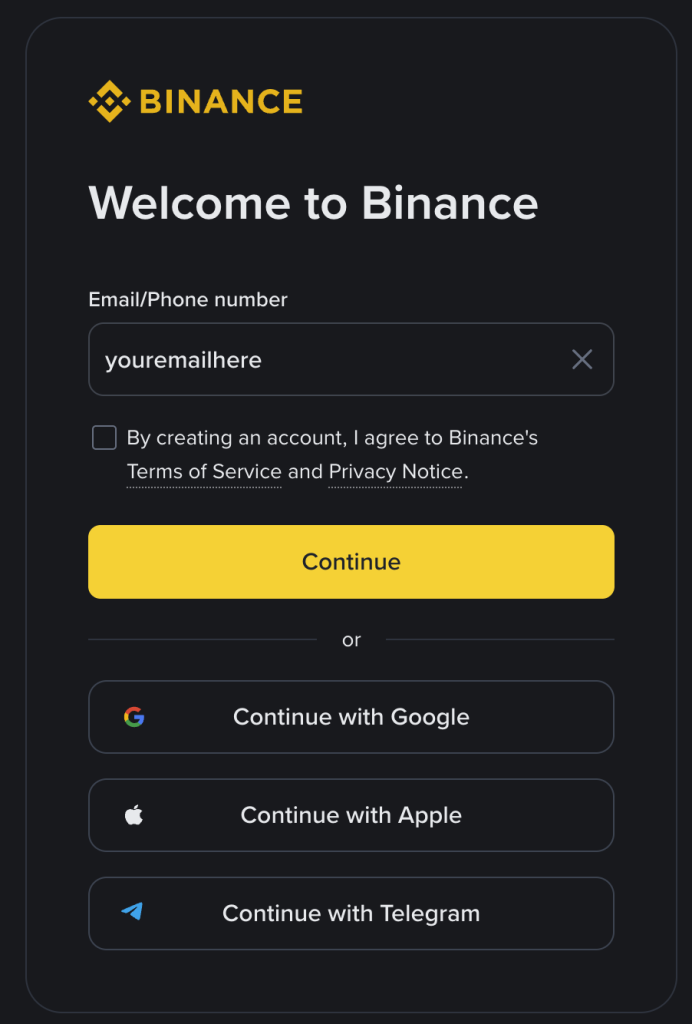
Task: Click the Telegram paper plane icon
Action: pyautogui.click(x=132, y=912)
